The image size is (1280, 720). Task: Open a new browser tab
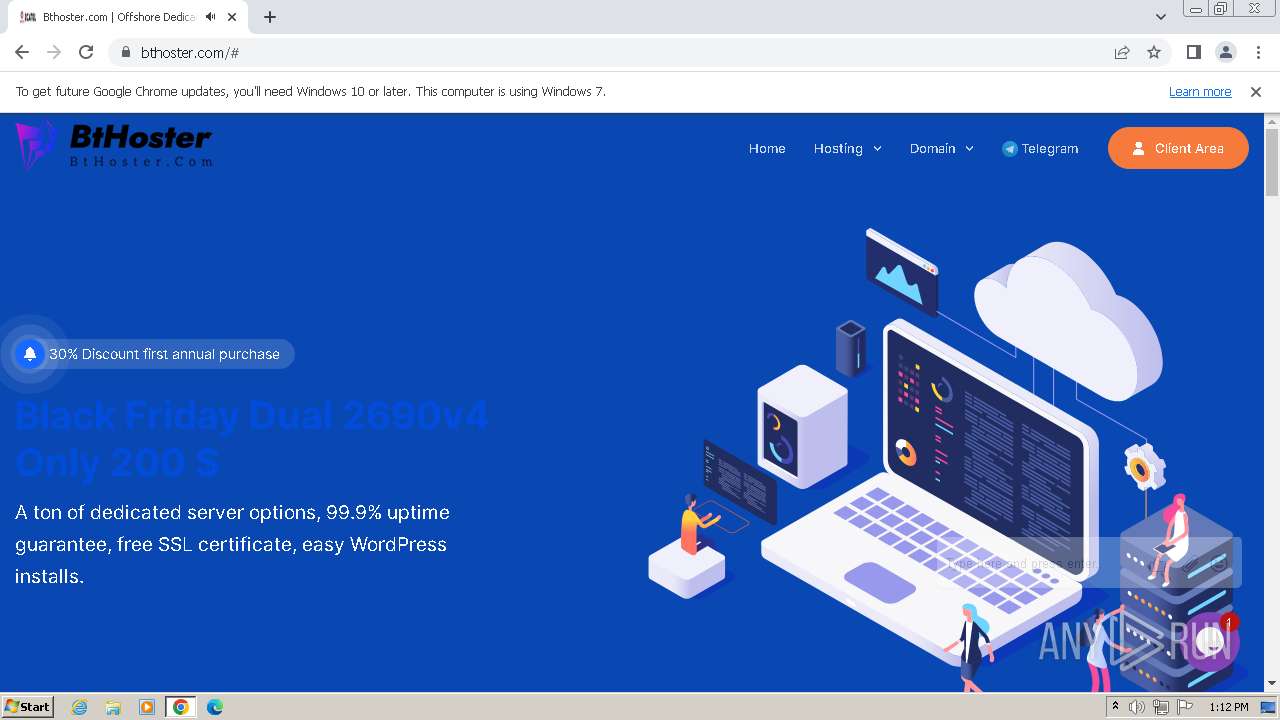coord(269,17)
